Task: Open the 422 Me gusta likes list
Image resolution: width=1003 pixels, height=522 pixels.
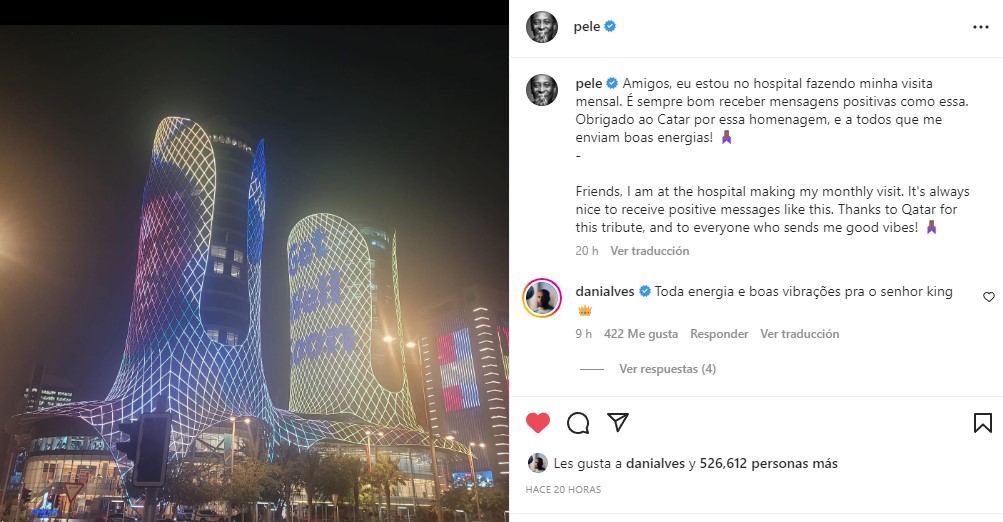Action: click(641, 334)
